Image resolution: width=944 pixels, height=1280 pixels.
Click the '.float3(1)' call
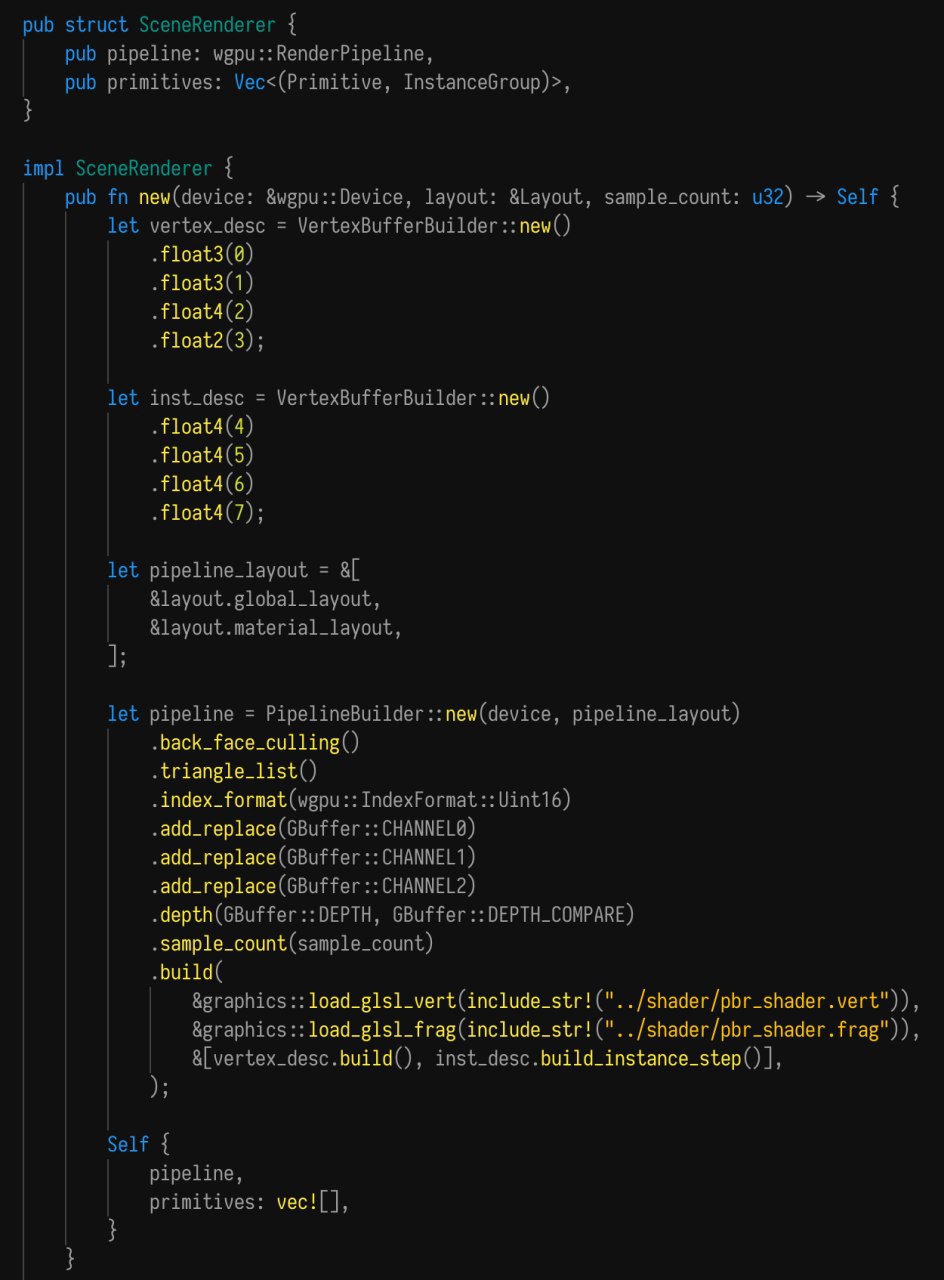pyautogui.click(x=201, y=283)
